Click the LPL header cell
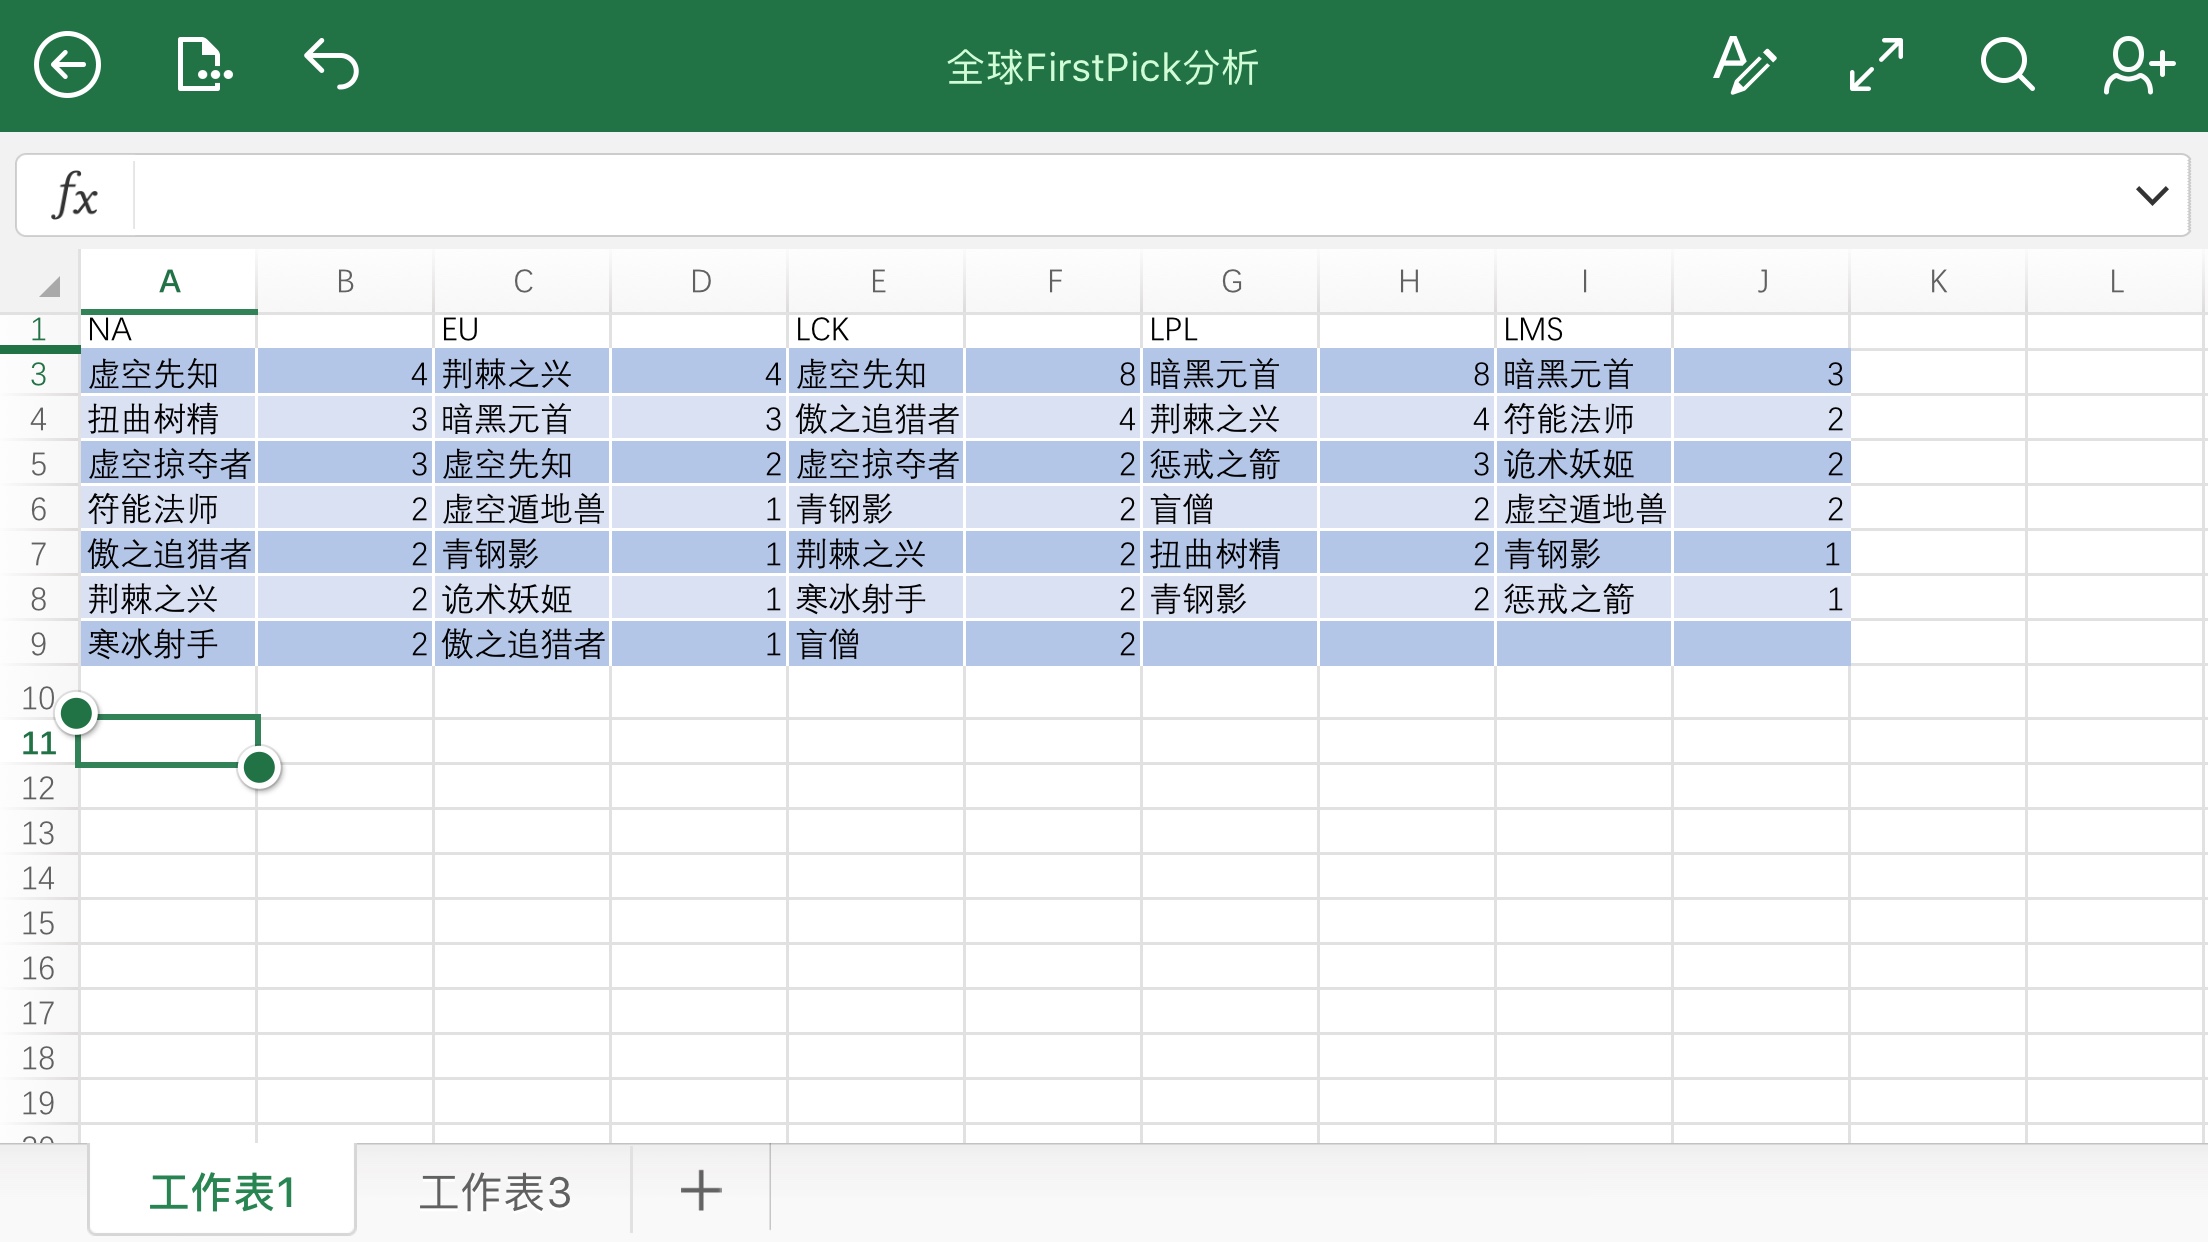The height and width of the screenshot is (1242, 2208). click(x=1230, y=330)
